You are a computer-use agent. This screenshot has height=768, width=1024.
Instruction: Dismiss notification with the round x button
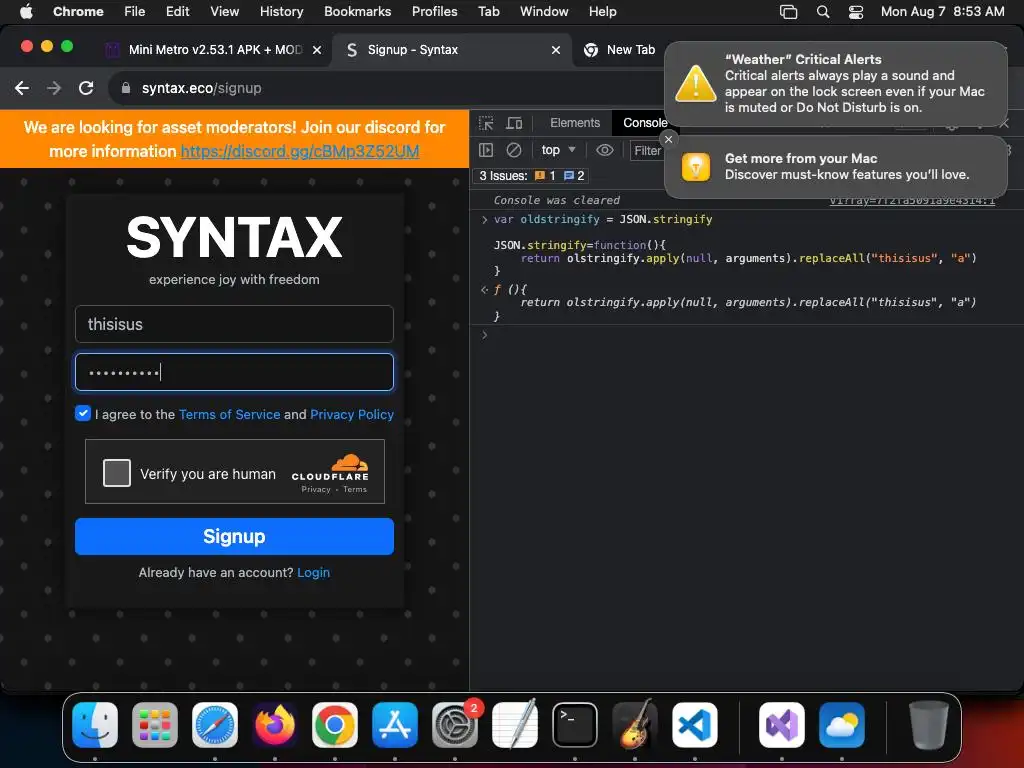click(668, 139)
